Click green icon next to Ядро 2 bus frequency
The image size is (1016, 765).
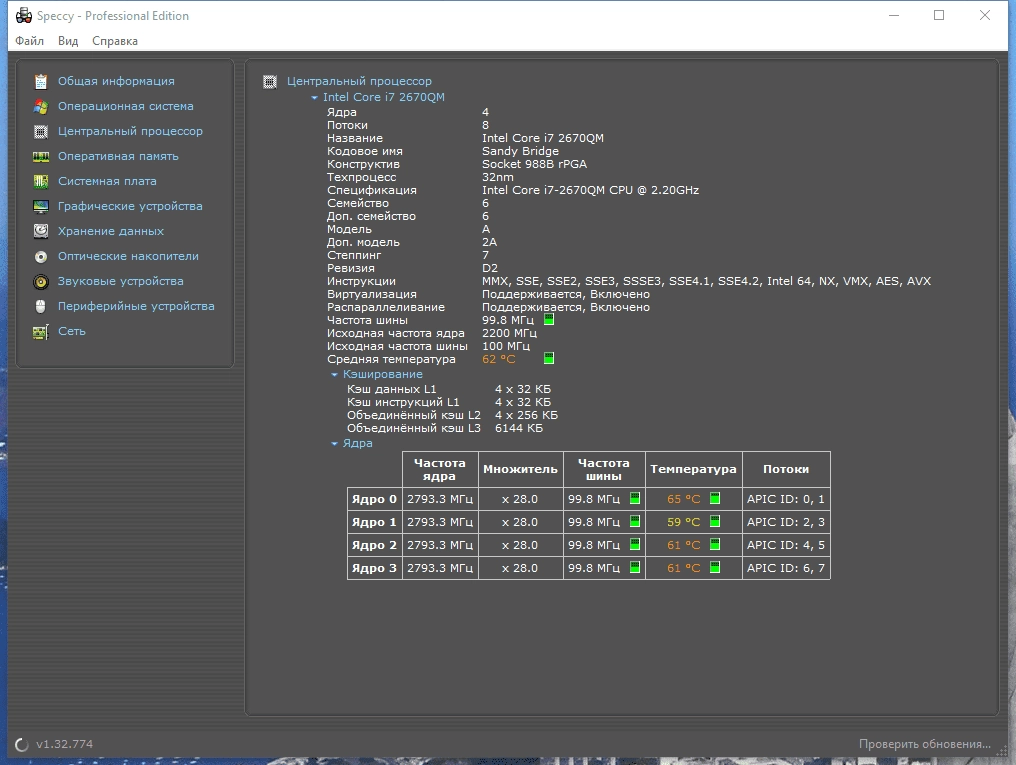click(635, 545)
